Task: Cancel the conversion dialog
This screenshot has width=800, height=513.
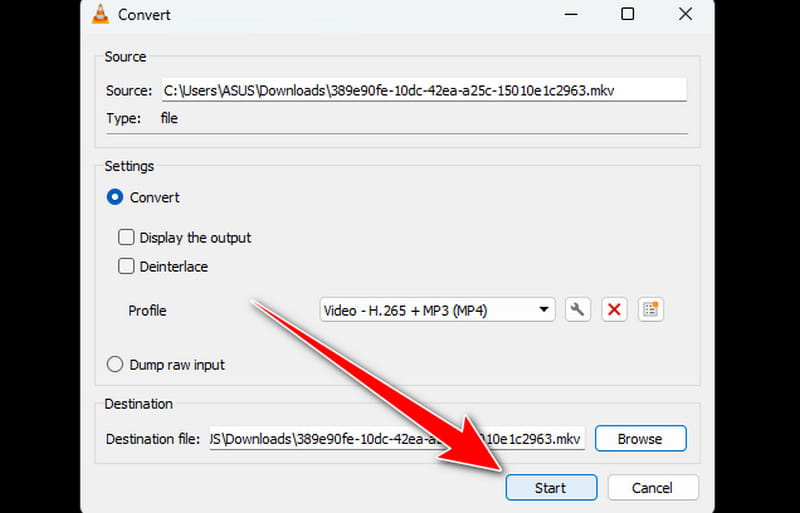Action: click(652, 488)
